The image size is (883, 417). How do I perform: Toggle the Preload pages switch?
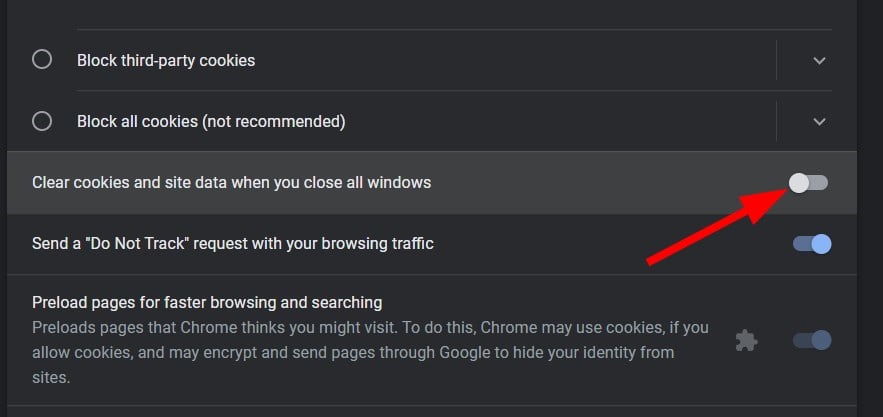(812, 340)
